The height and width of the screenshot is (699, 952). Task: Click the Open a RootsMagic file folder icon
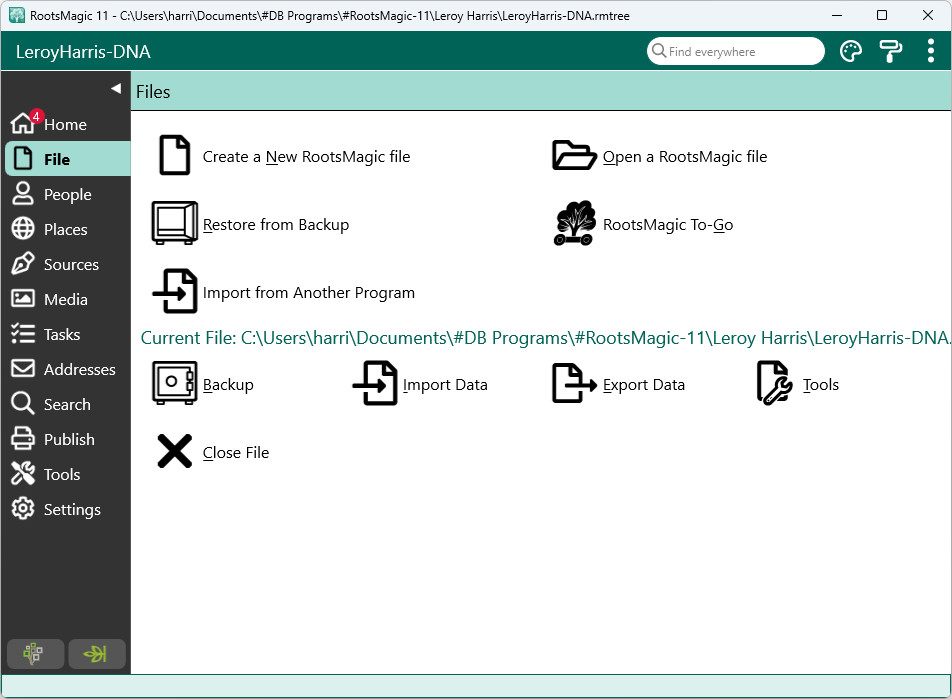point(574,155)
